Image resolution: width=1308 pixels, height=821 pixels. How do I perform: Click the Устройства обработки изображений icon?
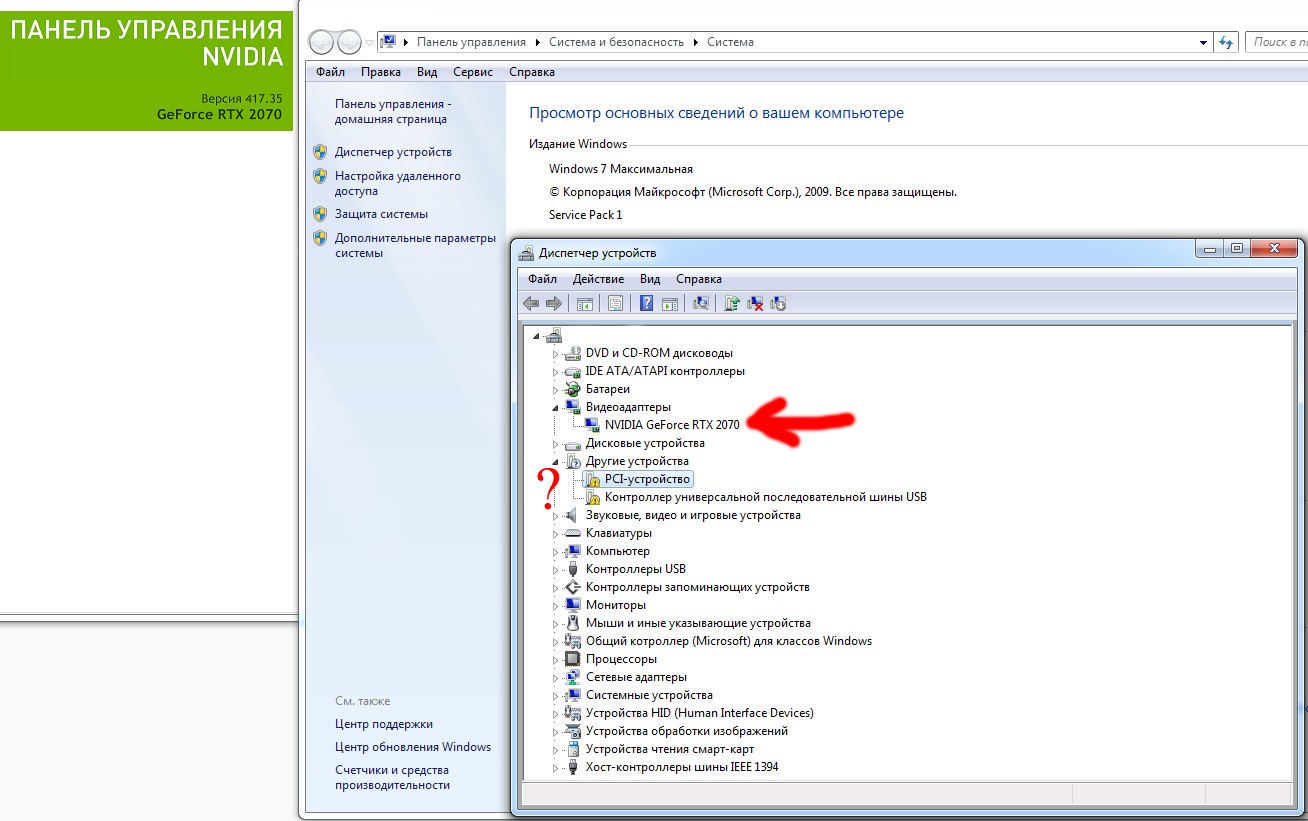(573, 731)
